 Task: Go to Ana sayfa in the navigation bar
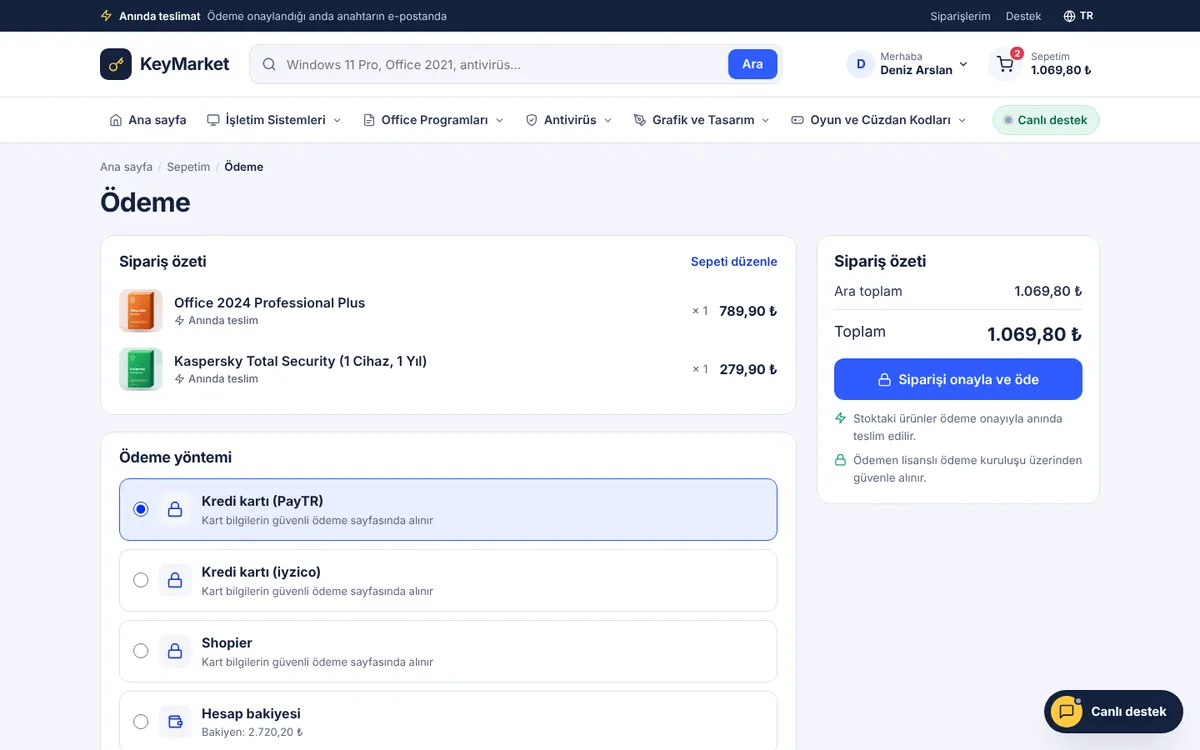click(148, 120)
